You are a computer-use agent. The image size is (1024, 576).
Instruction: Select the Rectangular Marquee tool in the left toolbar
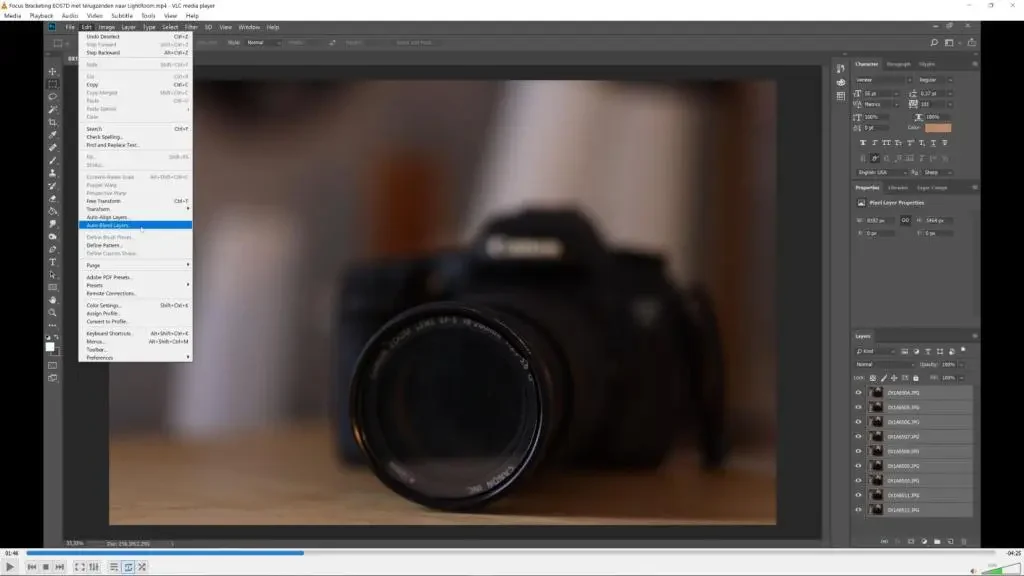(53, 84)
